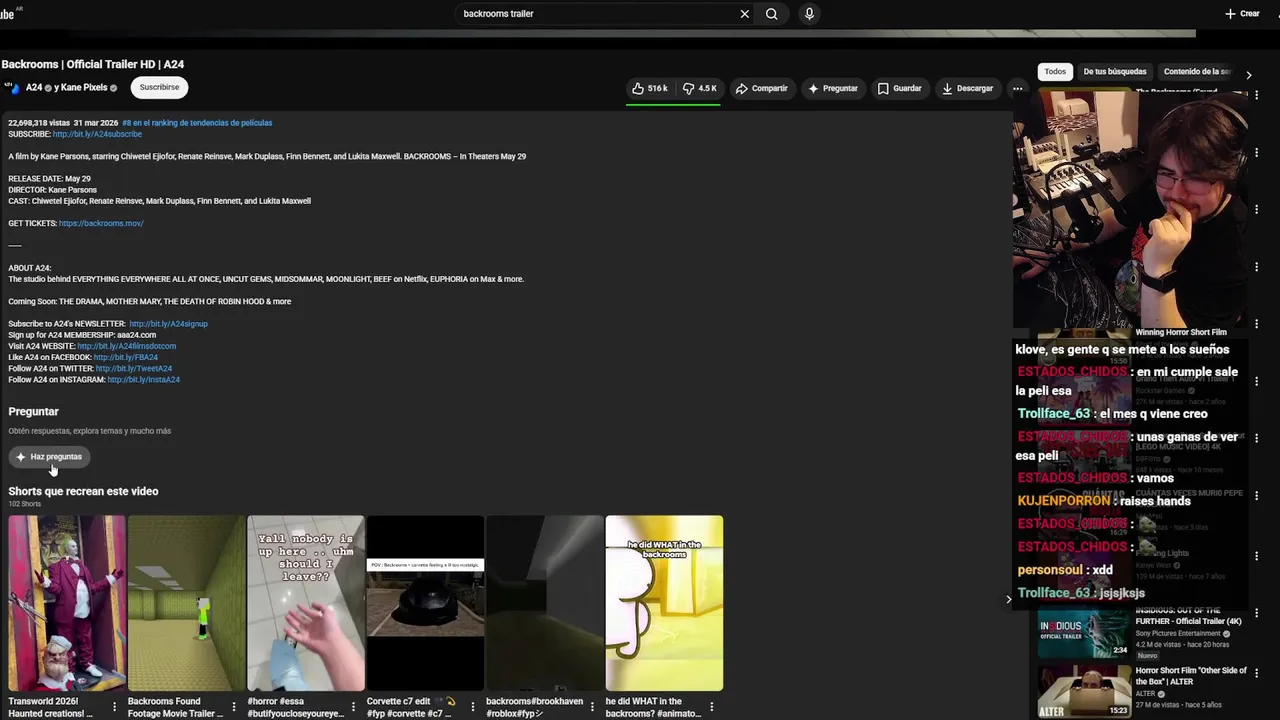1280x720 pixels.
Task: Open the he did WHAT in the backrooms short
Action: [x=664, y=603]
